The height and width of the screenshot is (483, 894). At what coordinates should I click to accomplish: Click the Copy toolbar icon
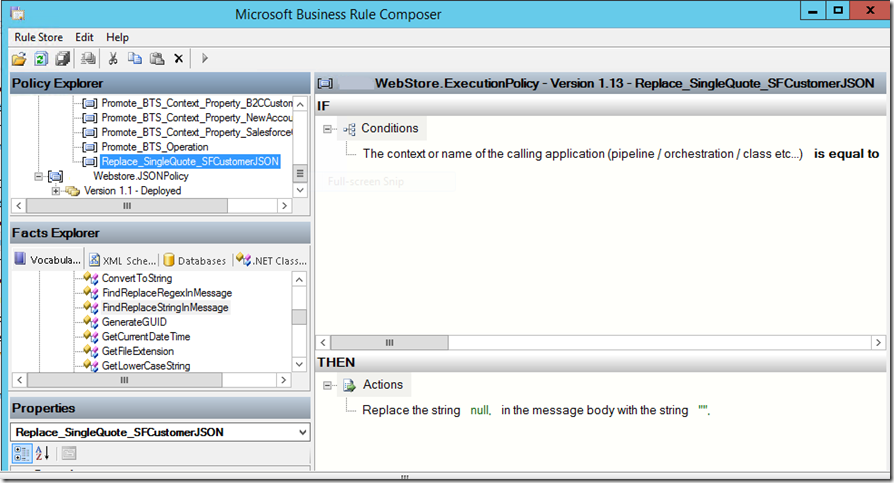(x=135, y=58)
